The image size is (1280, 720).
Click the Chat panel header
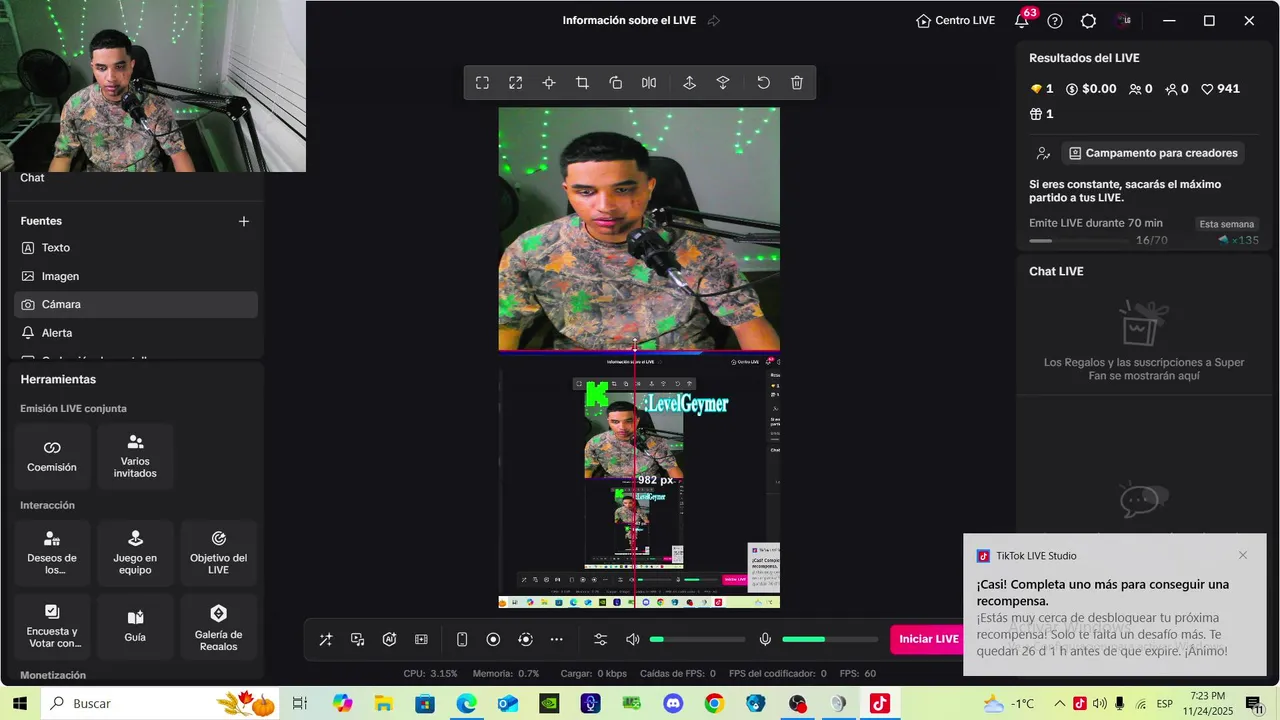point(33,178)
